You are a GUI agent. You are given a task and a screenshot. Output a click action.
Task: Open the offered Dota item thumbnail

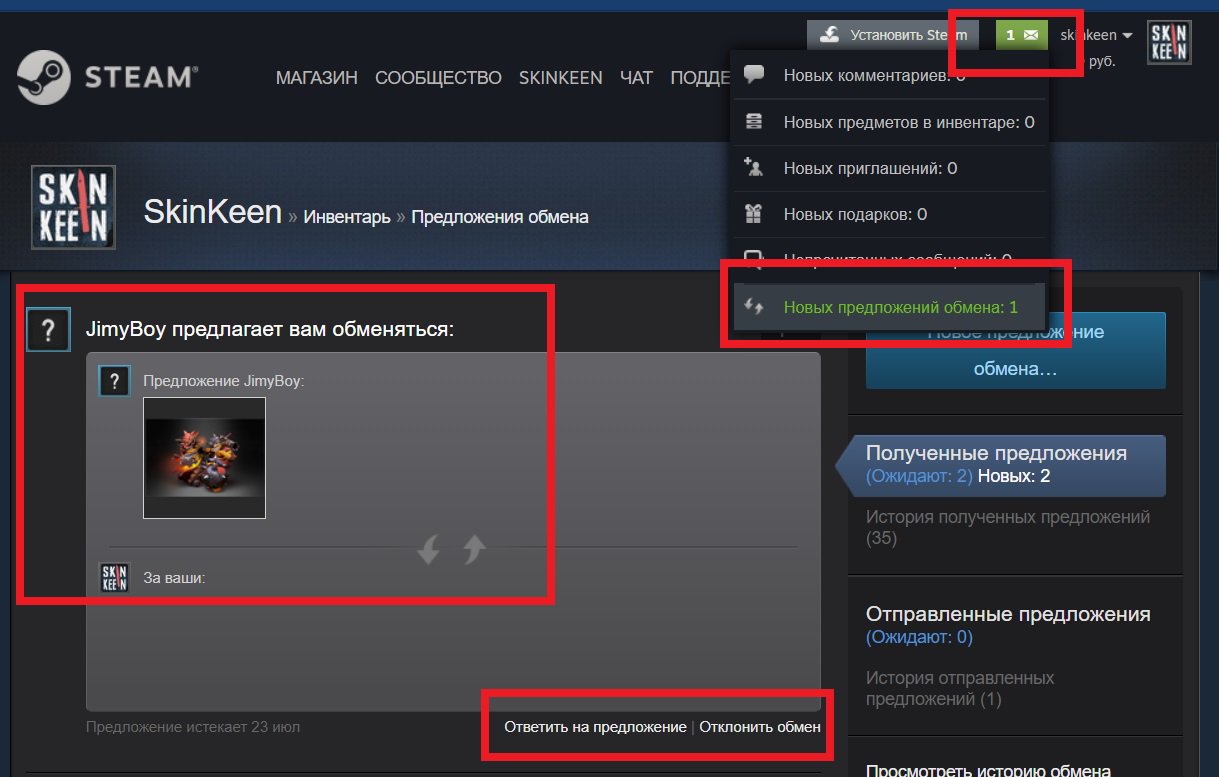tap(204, 458)
